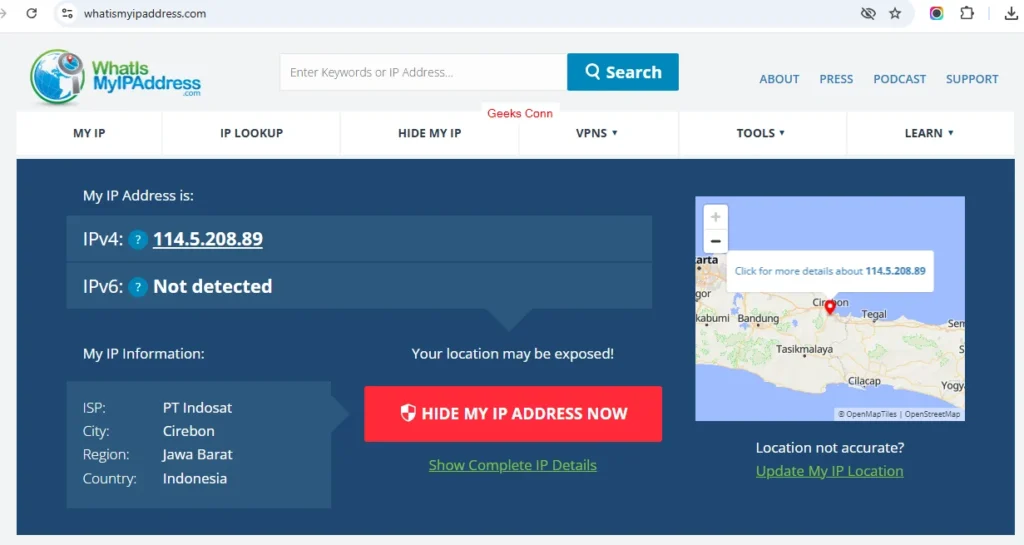Image resolution: width=1024 pixels, height=545 pixels.
Task: Click the Your location may be exposed text
Action: [513, 354]
